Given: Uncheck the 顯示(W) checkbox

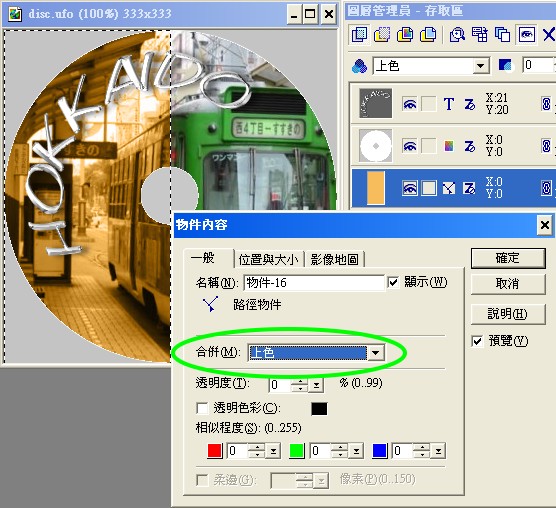Looking at the screenshot, I should point(393,283).
